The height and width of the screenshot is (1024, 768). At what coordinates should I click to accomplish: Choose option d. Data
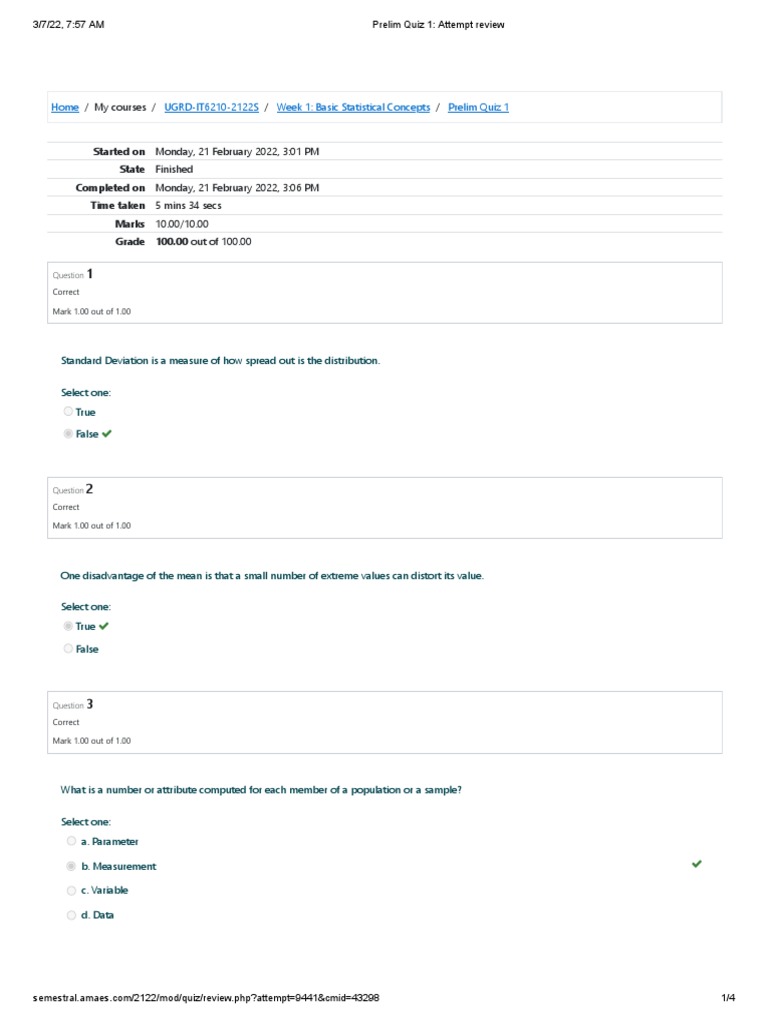[71, 915]
